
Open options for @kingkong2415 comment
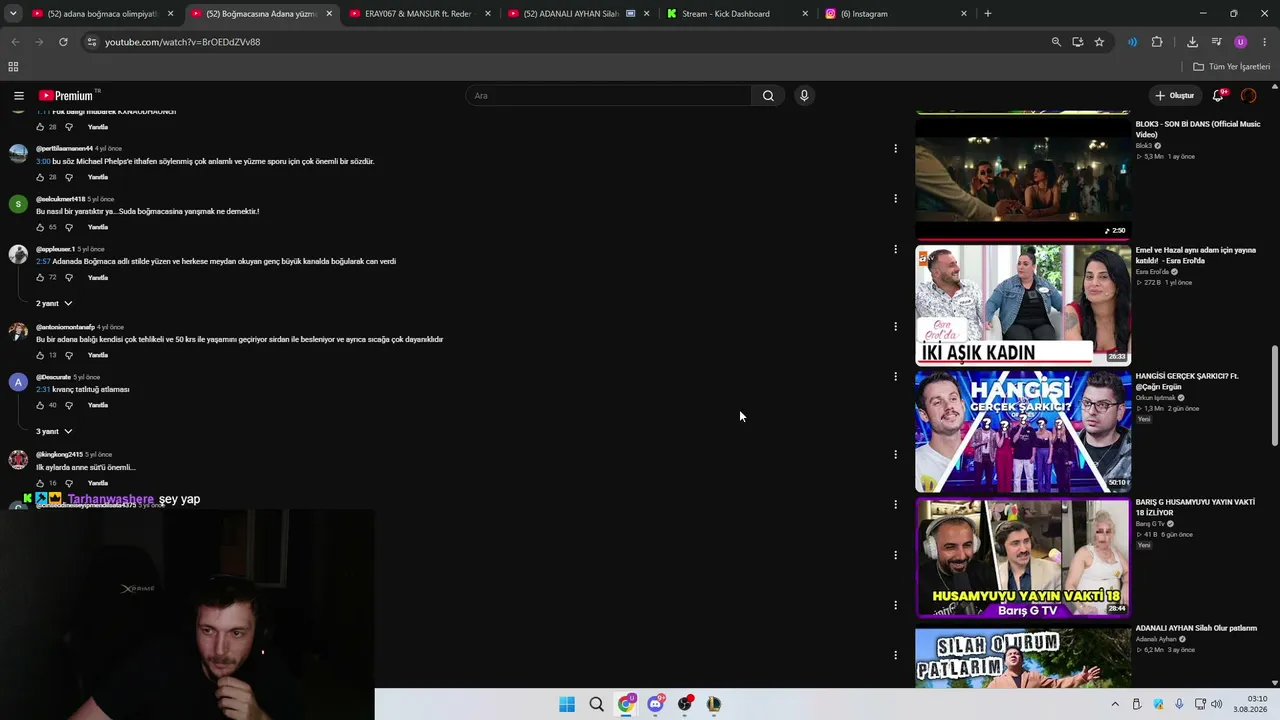pos(895,454)
